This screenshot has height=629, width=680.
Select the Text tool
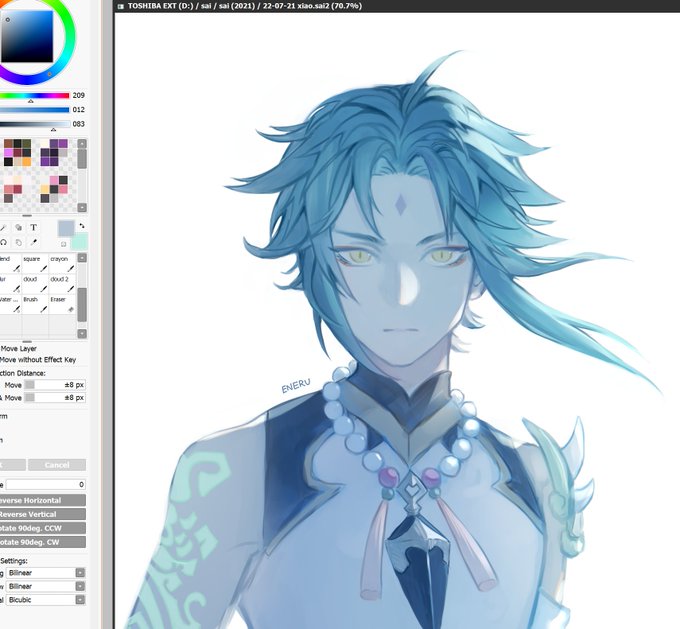coord(33,227)
